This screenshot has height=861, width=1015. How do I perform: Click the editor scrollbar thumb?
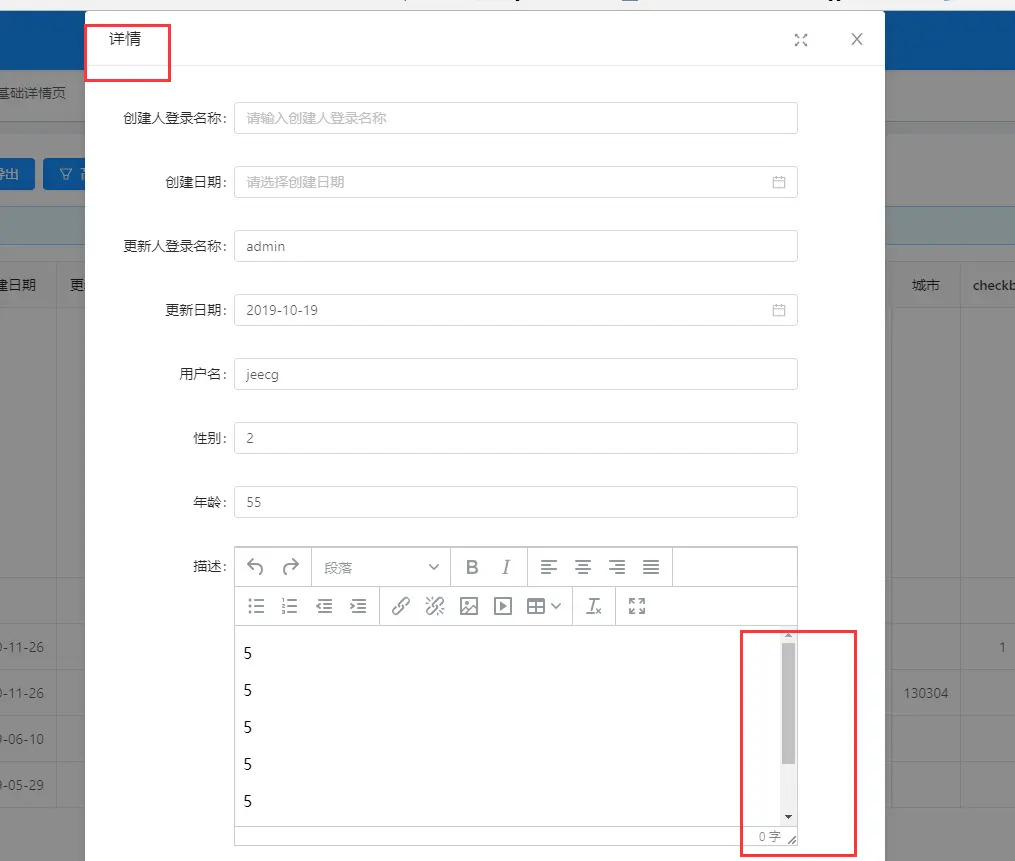point(788,704)
